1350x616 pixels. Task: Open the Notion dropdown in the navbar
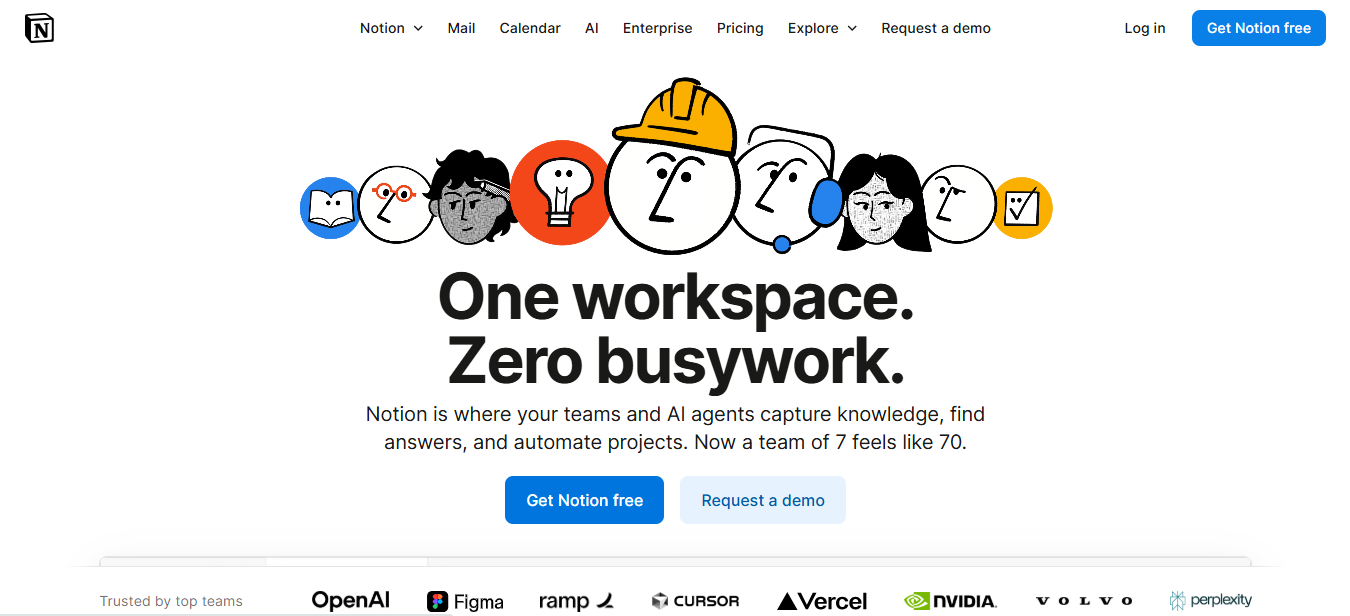(390, 28)
